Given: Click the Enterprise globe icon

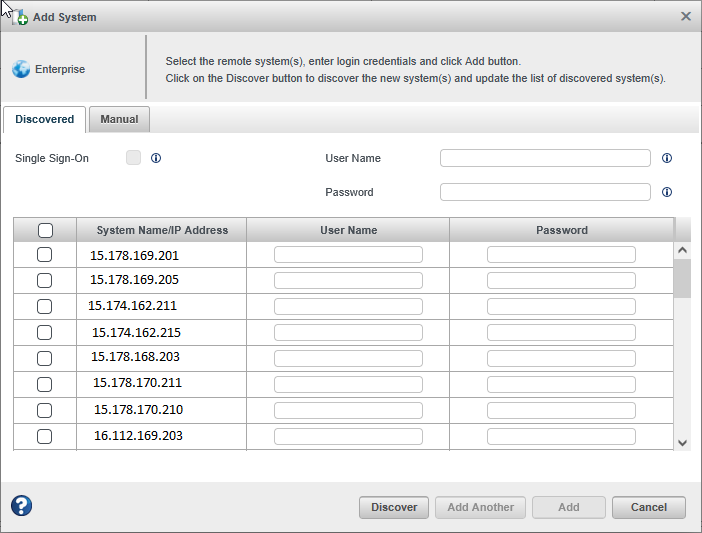Looking at the screenshot, I should (21, 70).
